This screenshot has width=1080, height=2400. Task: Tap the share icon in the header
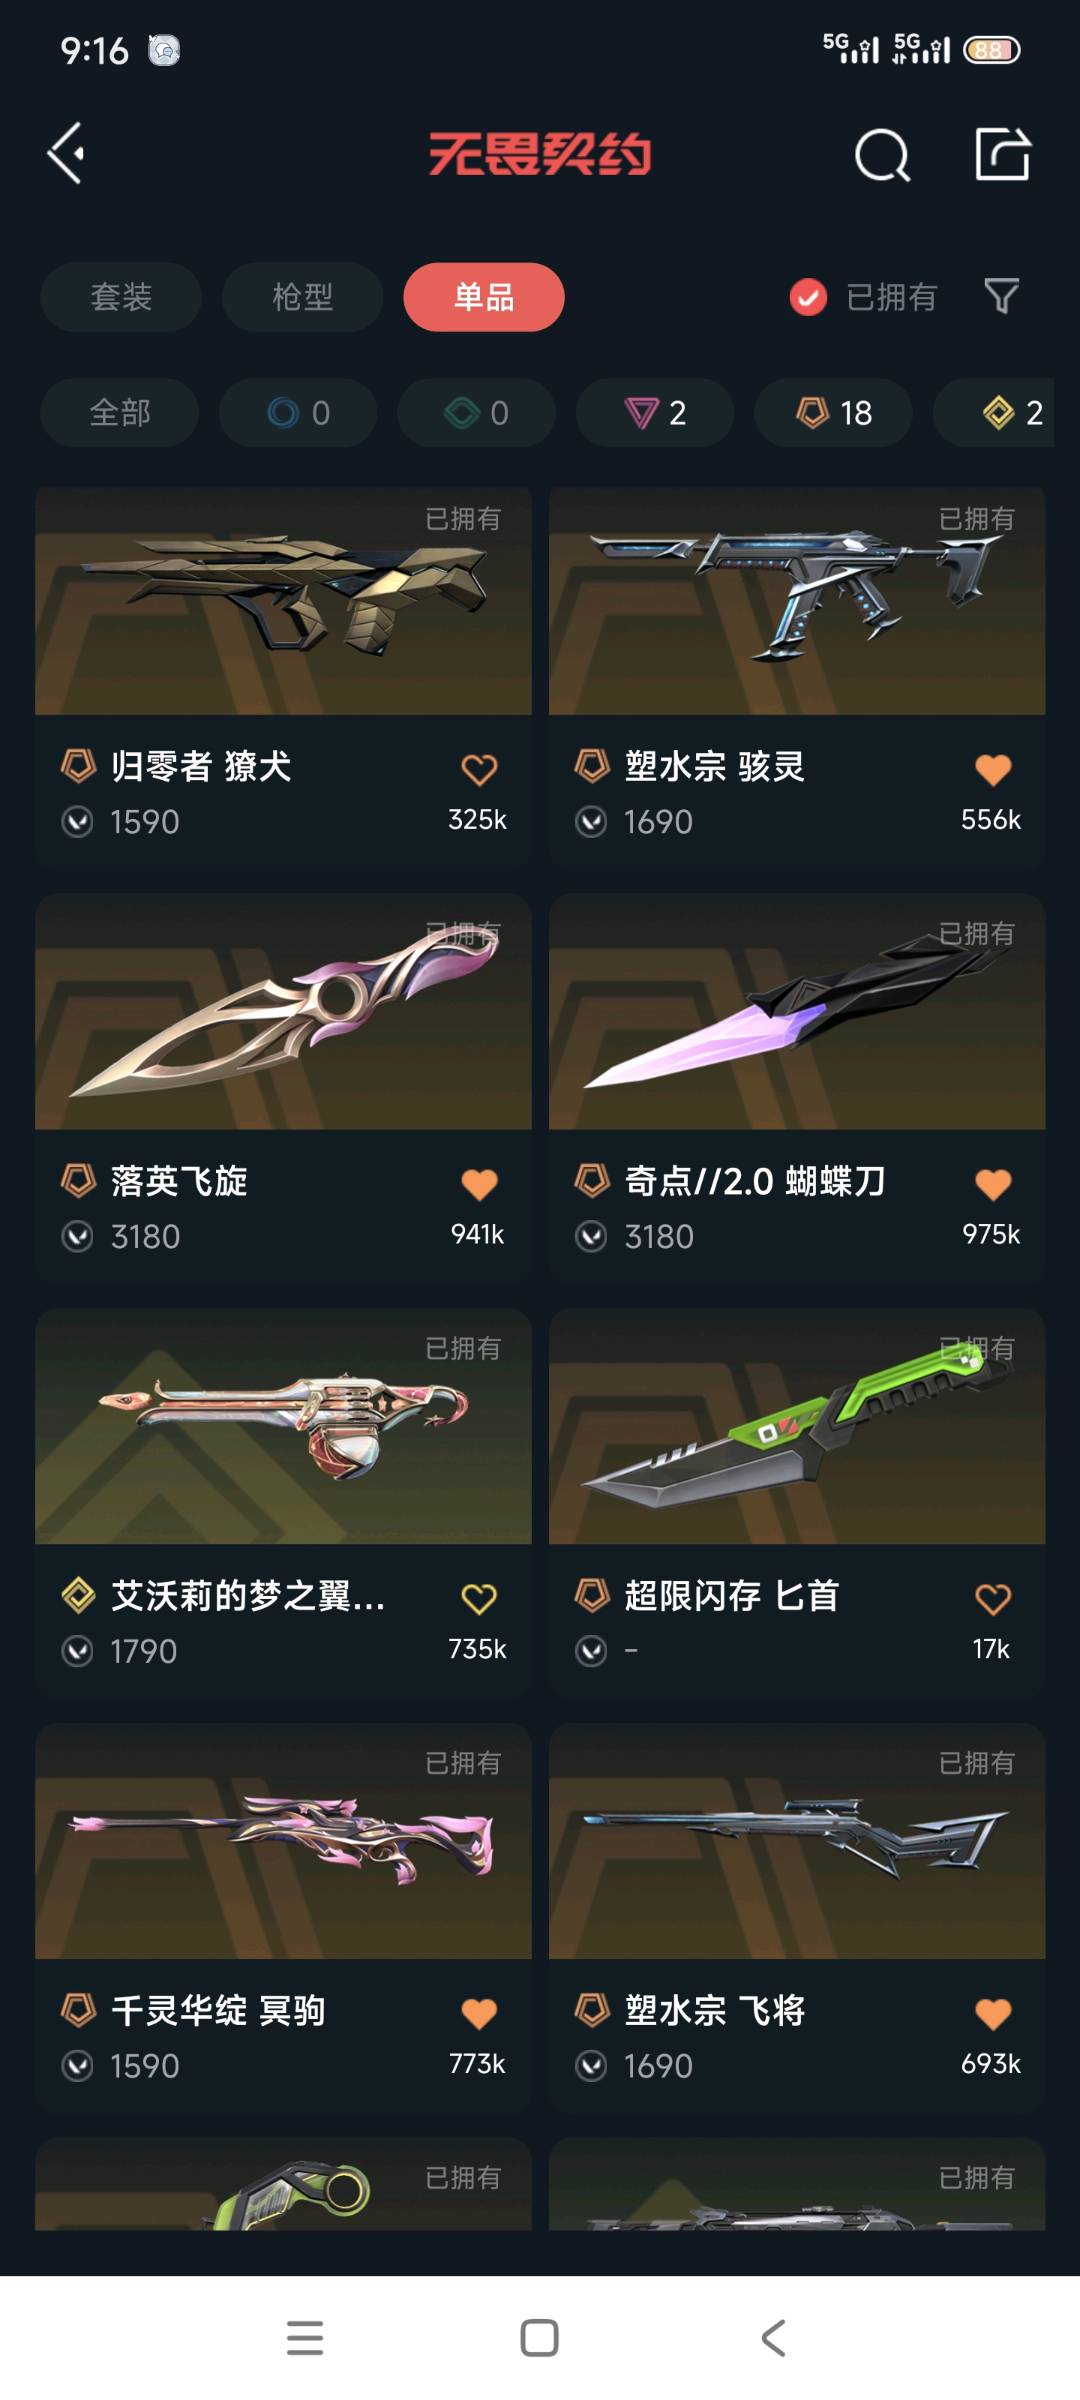point(1002,154)
